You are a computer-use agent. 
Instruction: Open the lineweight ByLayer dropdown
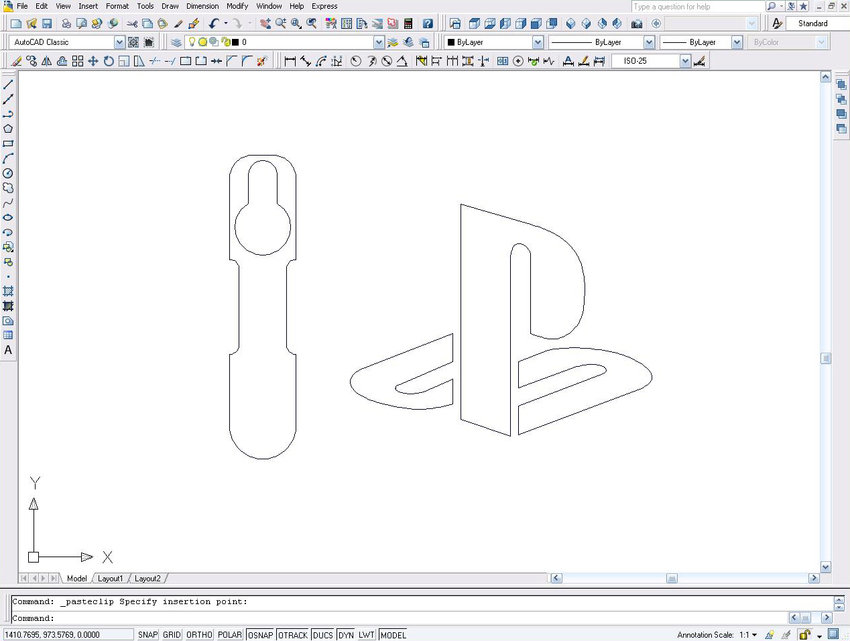(737, 42)
